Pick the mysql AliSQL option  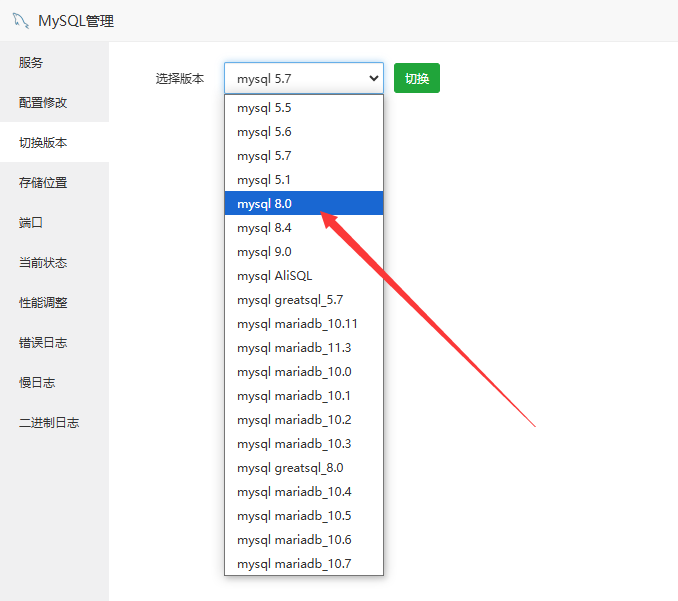[x=304, y=275]
